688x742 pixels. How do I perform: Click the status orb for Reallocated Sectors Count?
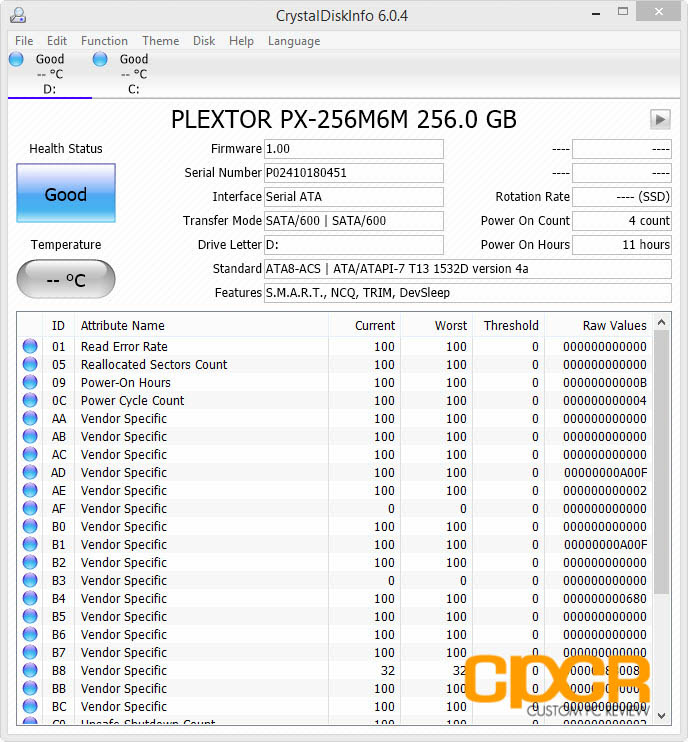(x=30, y=364)
